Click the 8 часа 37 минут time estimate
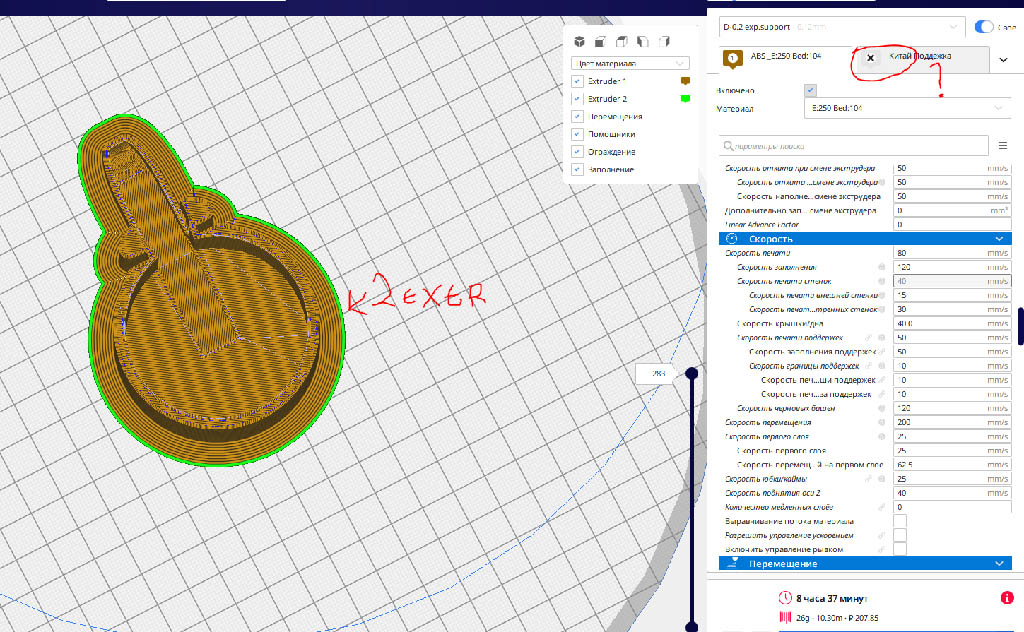 [x=831, y=598]
